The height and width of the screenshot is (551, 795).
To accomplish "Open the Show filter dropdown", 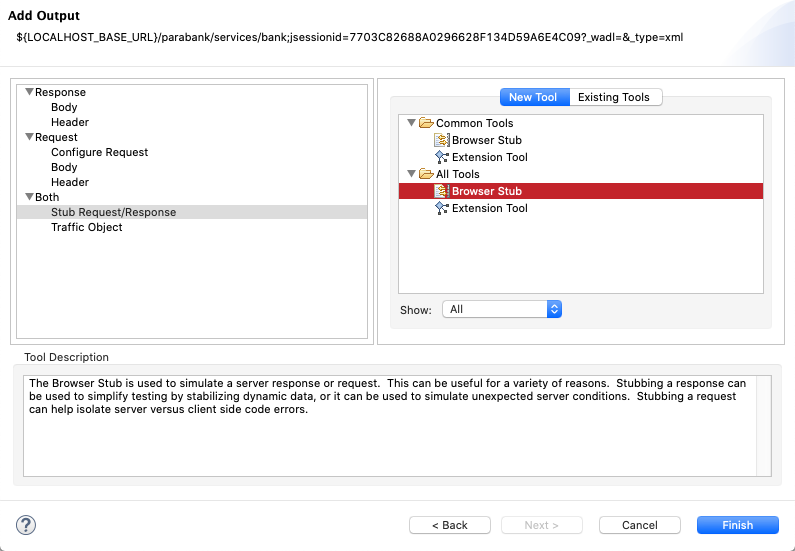I will coord(502,309).
